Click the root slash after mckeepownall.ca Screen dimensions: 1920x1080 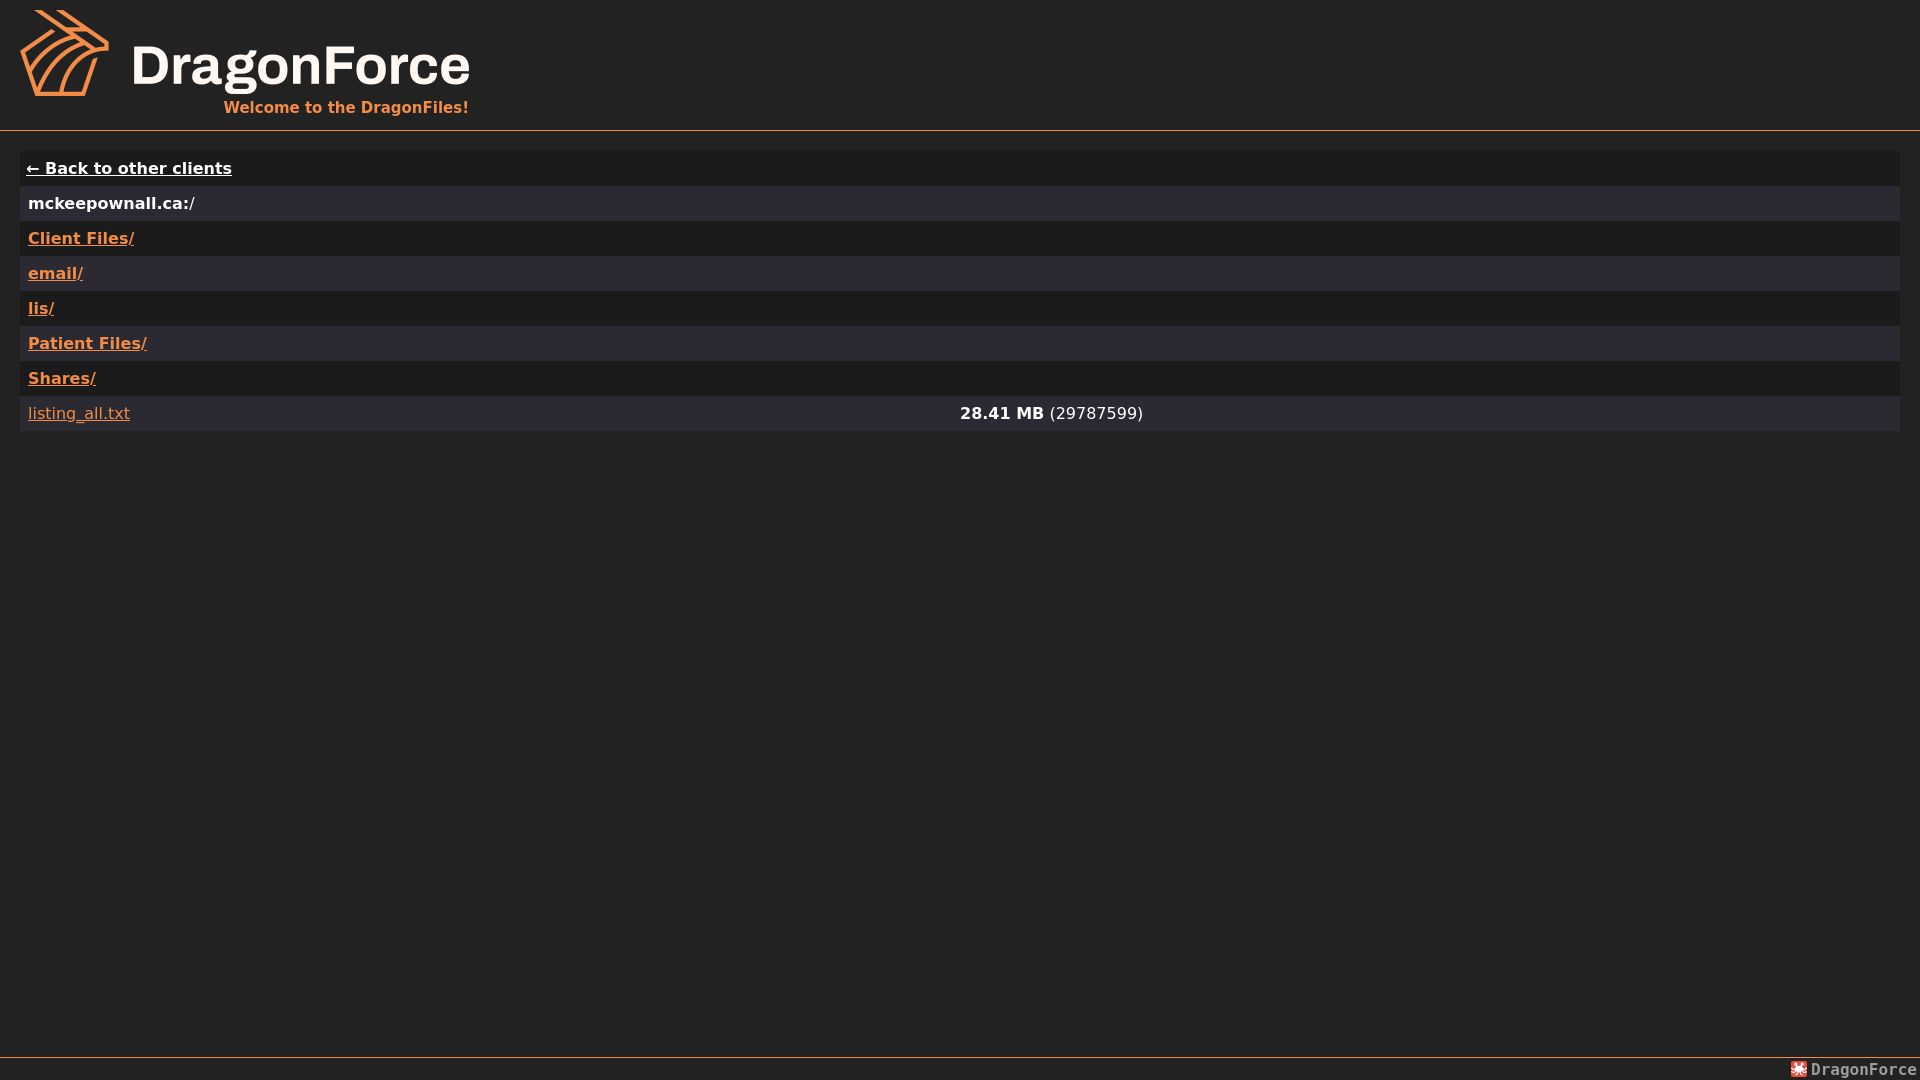pyautogui.click(x=192, y=204)
